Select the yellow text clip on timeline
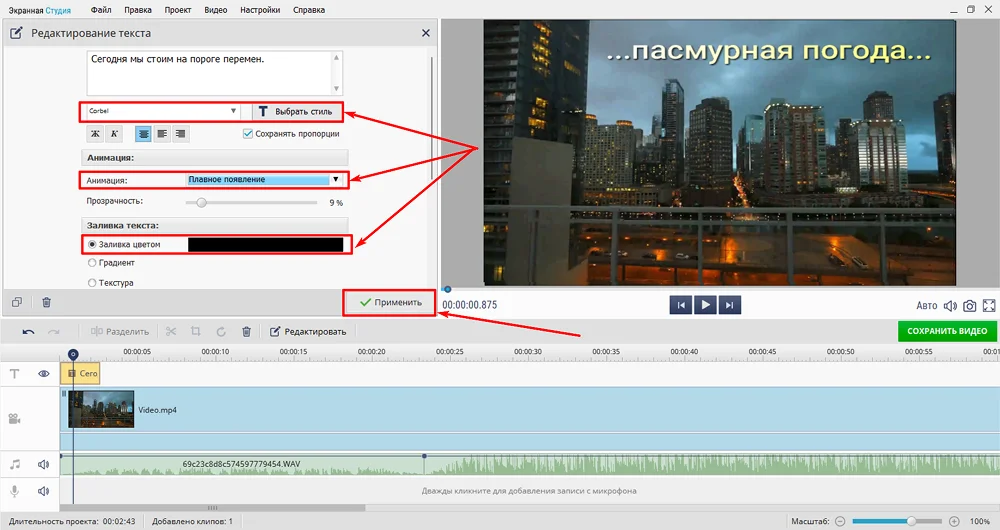1000x530 pixels. (x=80, y=374)
